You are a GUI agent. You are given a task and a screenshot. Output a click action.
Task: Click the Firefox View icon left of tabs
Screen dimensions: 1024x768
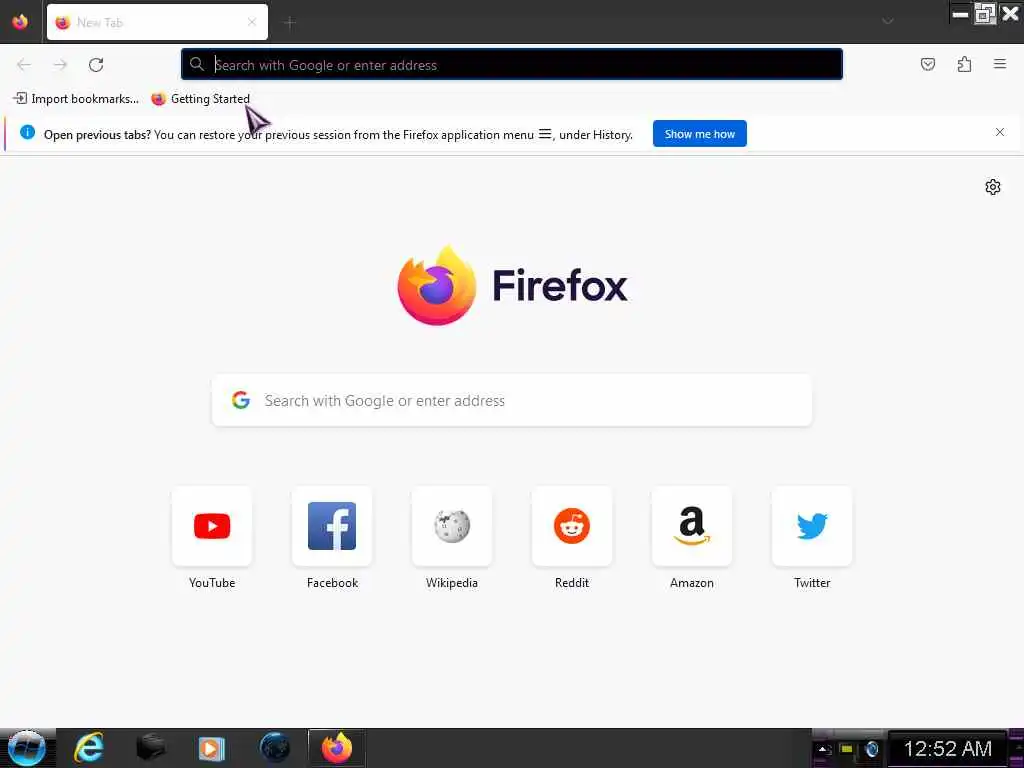coord(20,22)
